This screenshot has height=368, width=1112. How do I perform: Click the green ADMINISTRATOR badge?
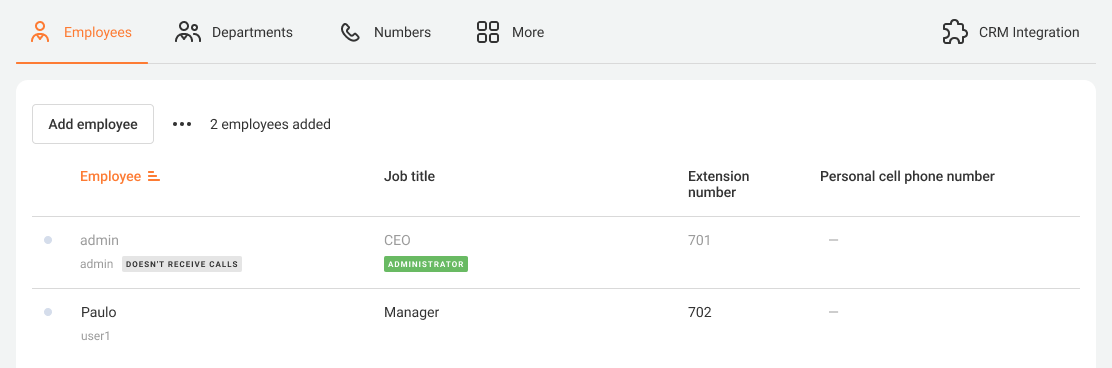(426, 264)
